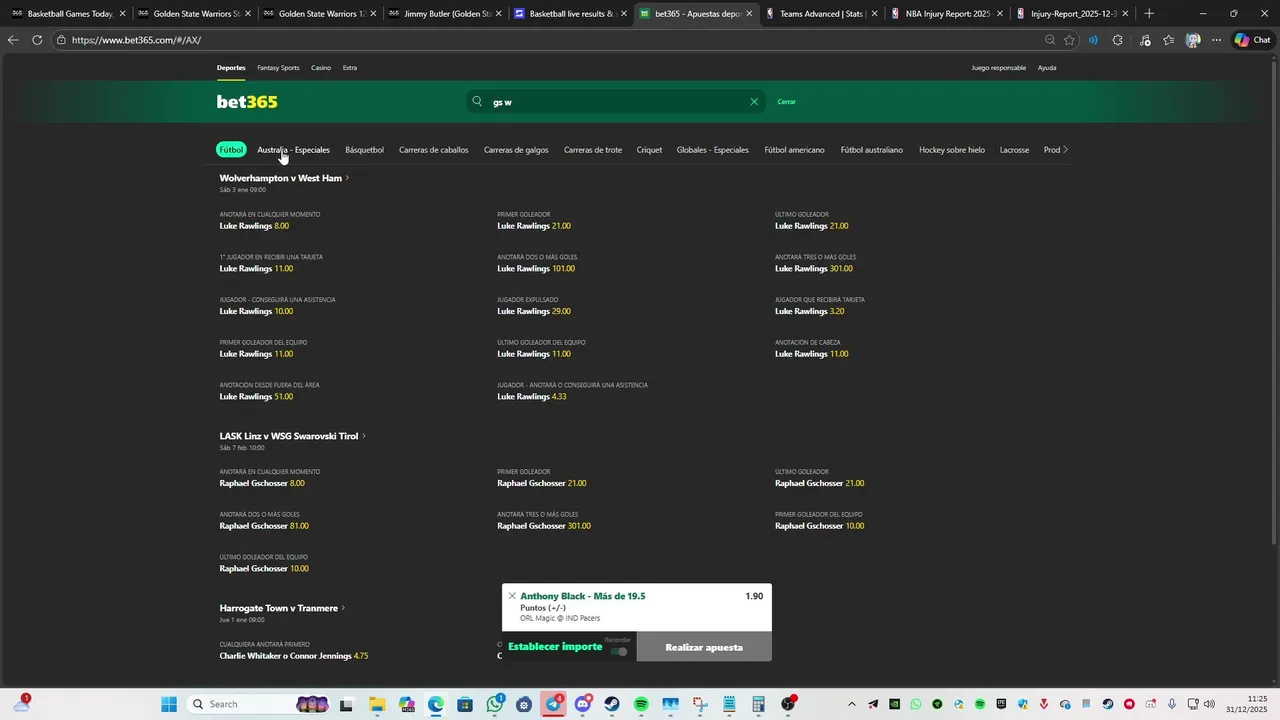The image size is (1280, 720).
Task: Click the search magnifier in bet365 search bar
Action: coord(477,101)
